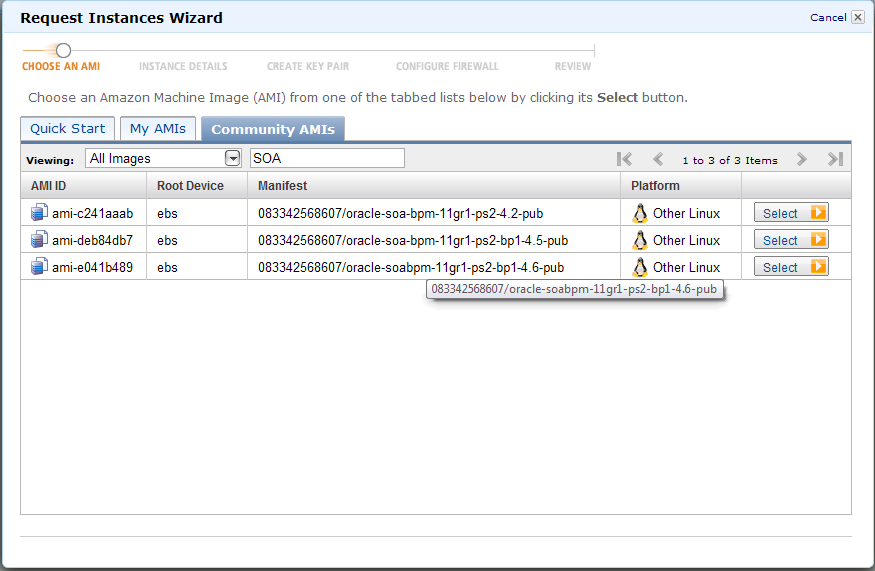Open the Community AMIs tab
Image resolution: width=875 pixels, height=571 pixels.
point(273,129)
